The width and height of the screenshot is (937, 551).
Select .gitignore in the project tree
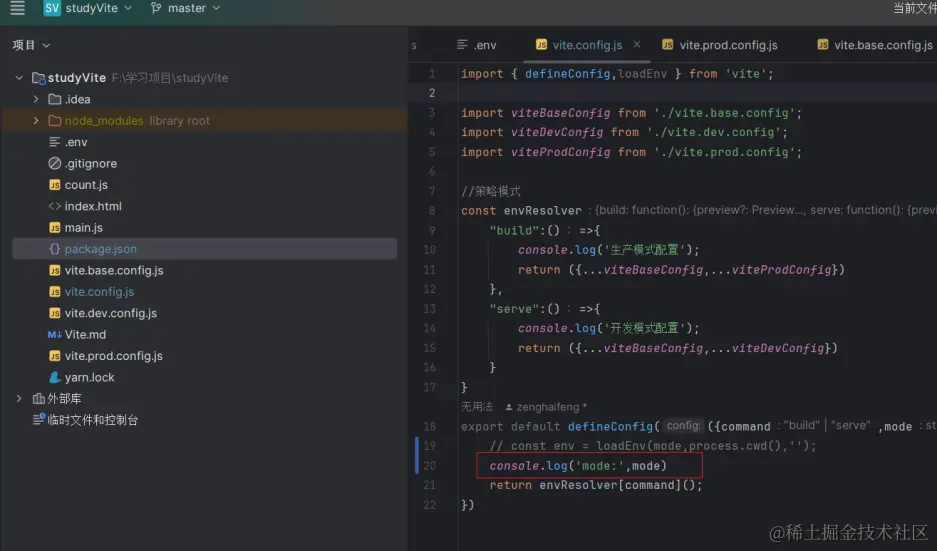(91, 163)
